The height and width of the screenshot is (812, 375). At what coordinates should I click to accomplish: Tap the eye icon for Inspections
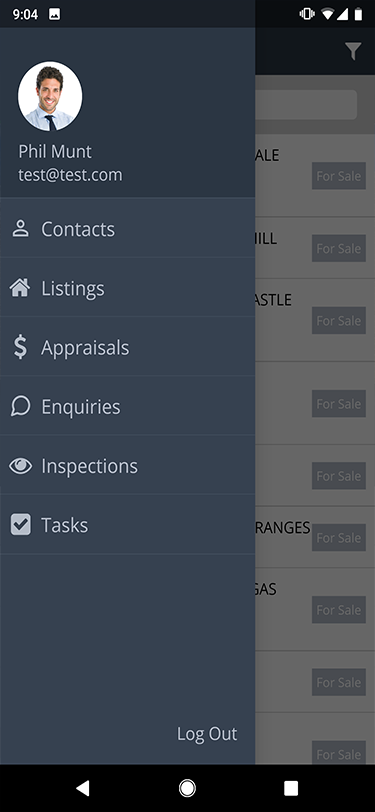pyautogui.click(x=20, y=466)
